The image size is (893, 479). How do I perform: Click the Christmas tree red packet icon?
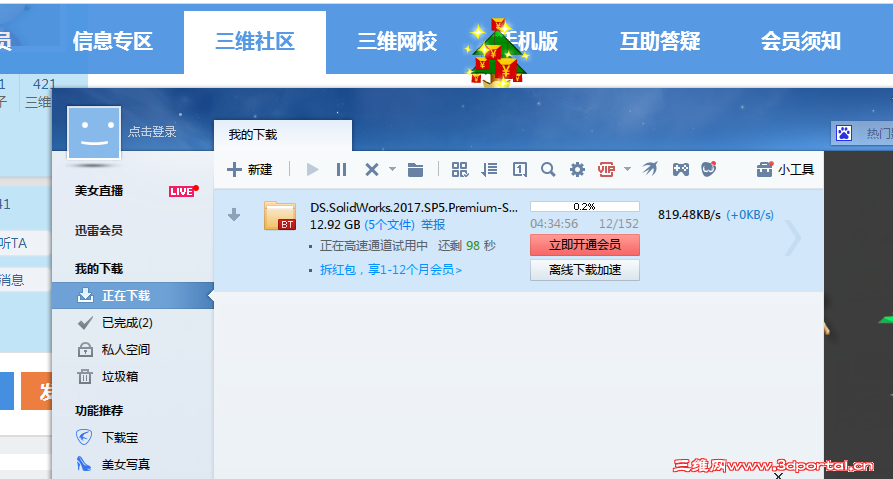click(495, 52)
